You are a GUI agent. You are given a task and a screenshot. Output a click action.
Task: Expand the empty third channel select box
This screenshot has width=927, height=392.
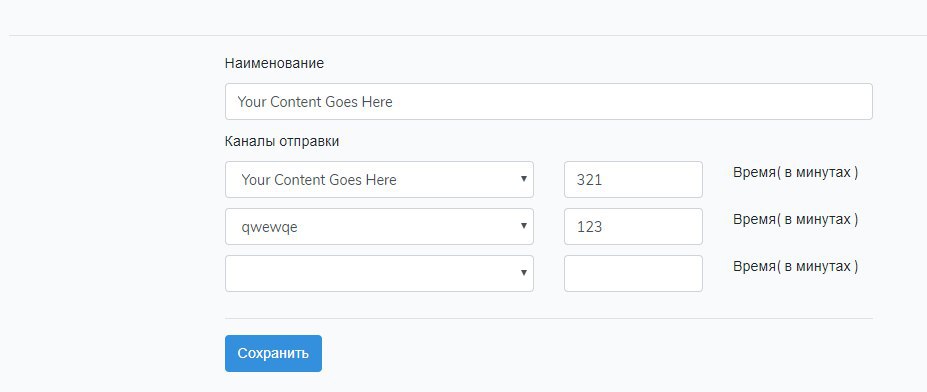click(x=379, y=273)
